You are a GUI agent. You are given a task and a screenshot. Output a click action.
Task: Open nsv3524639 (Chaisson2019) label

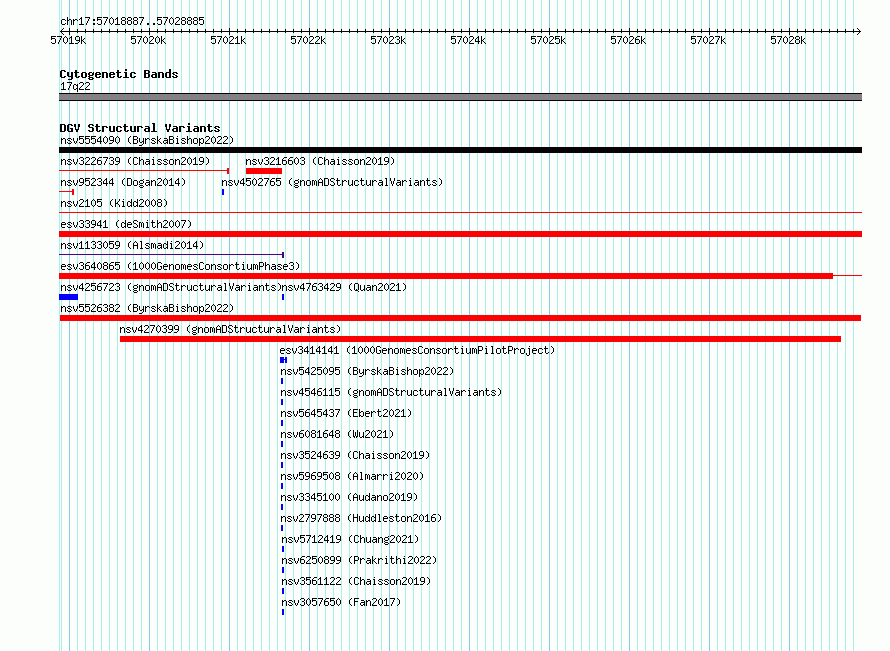355,455
